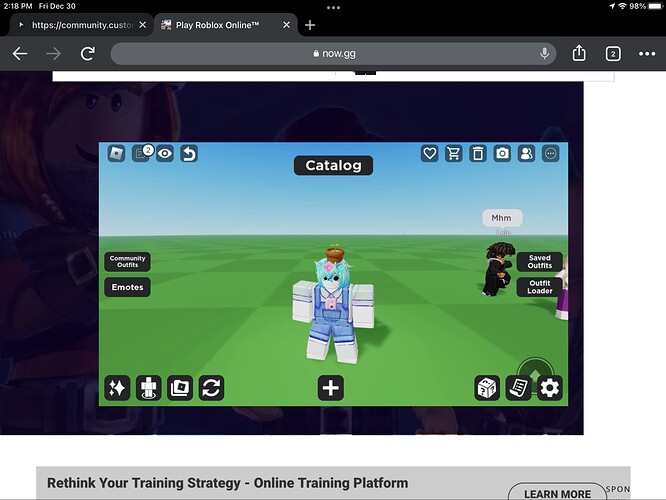Viewport: 666px width, 500px height.
Task: Open the three-dot game options menu
Action: coord(550,153)
